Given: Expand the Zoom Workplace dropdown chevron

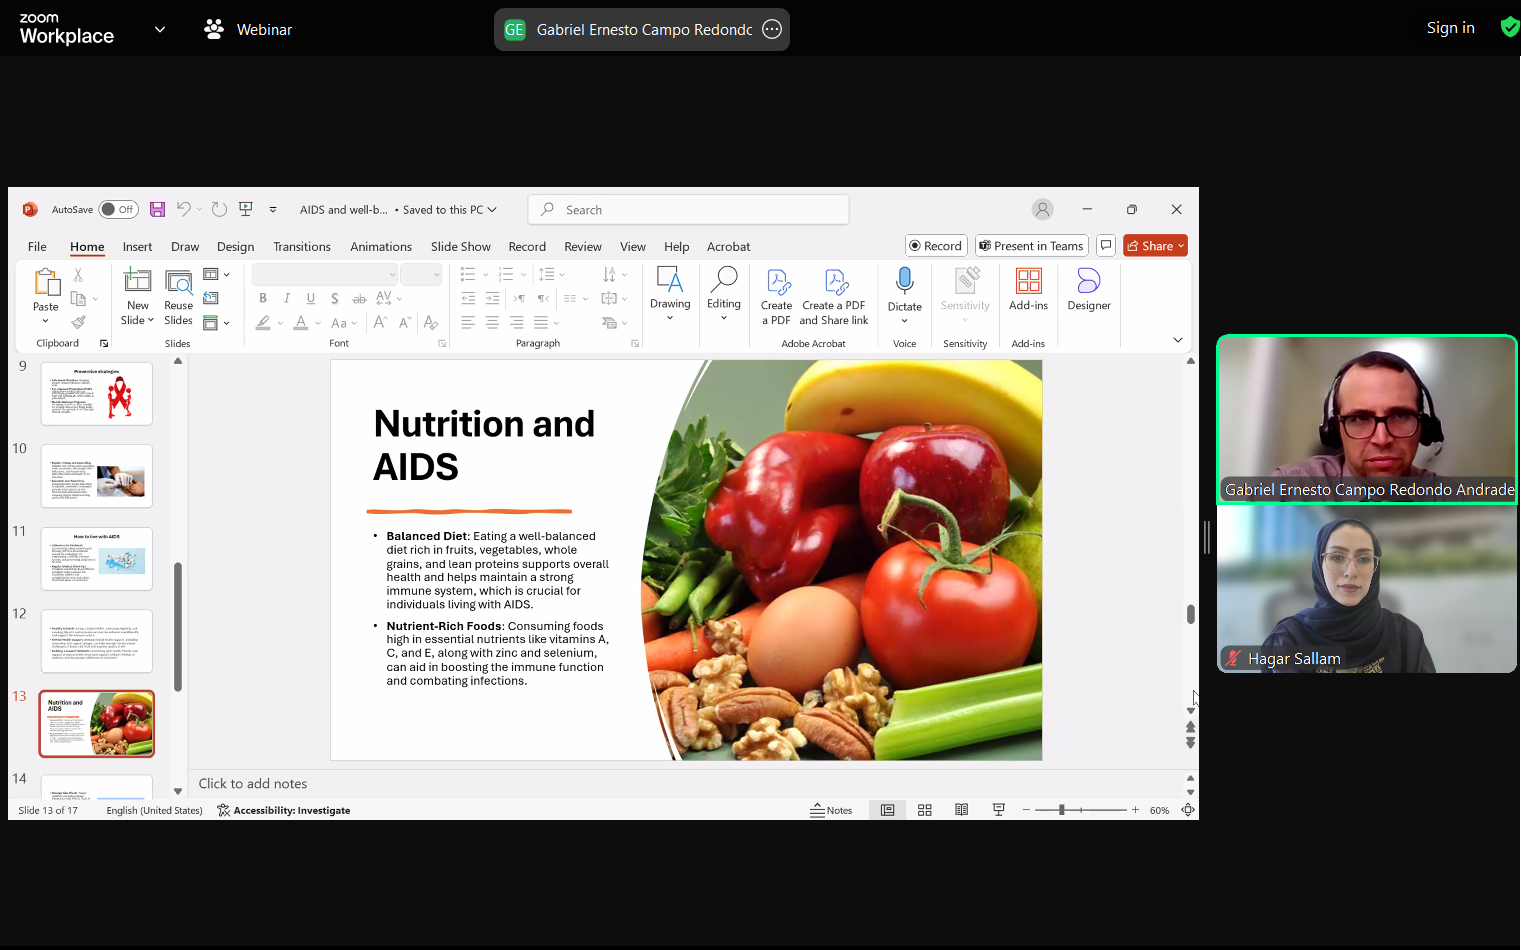Looking at the screenshot, I should [x=160, y=30].
